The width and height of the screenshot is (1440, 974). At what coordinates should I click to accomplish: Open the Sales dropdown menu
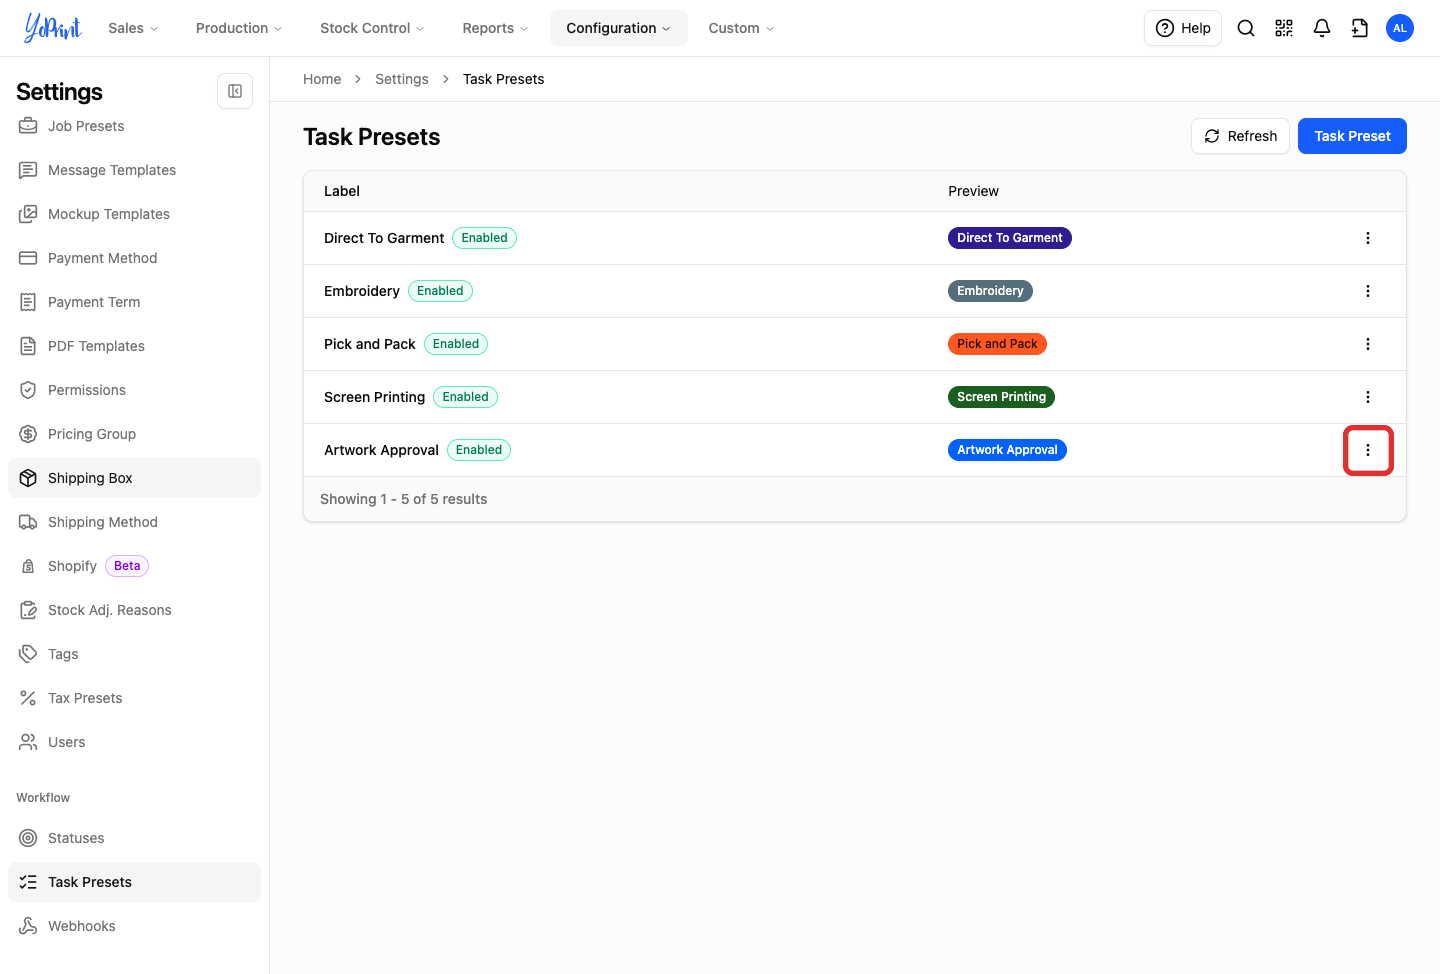[133, 28]
